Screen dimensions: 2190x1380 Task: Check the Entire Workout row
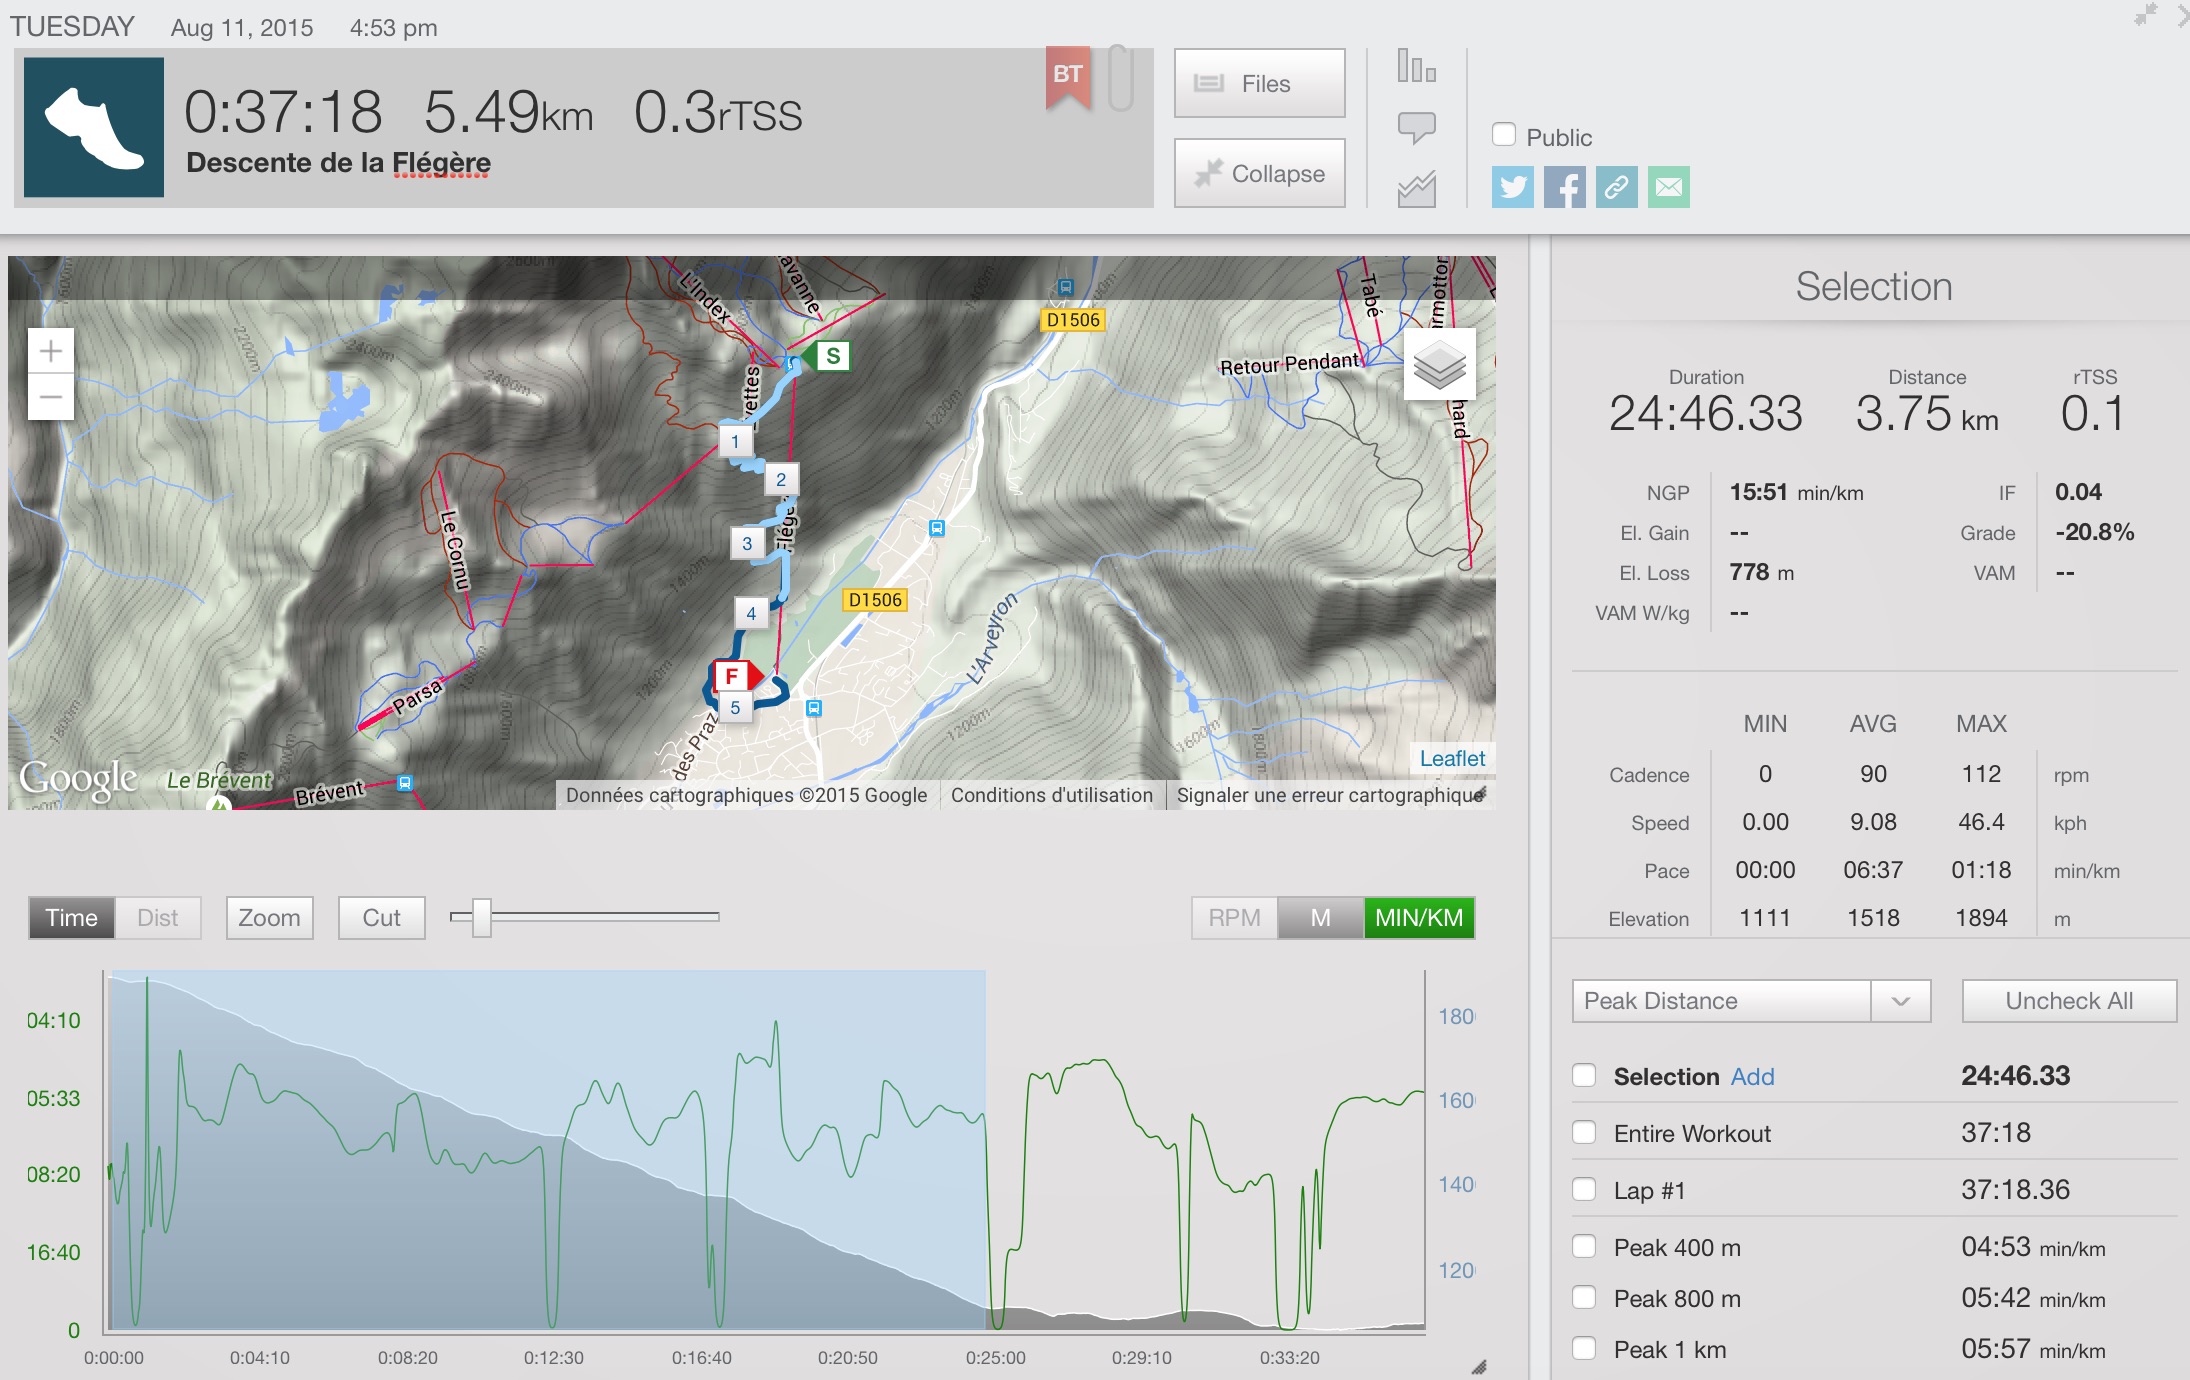tap(1584, 1133)
